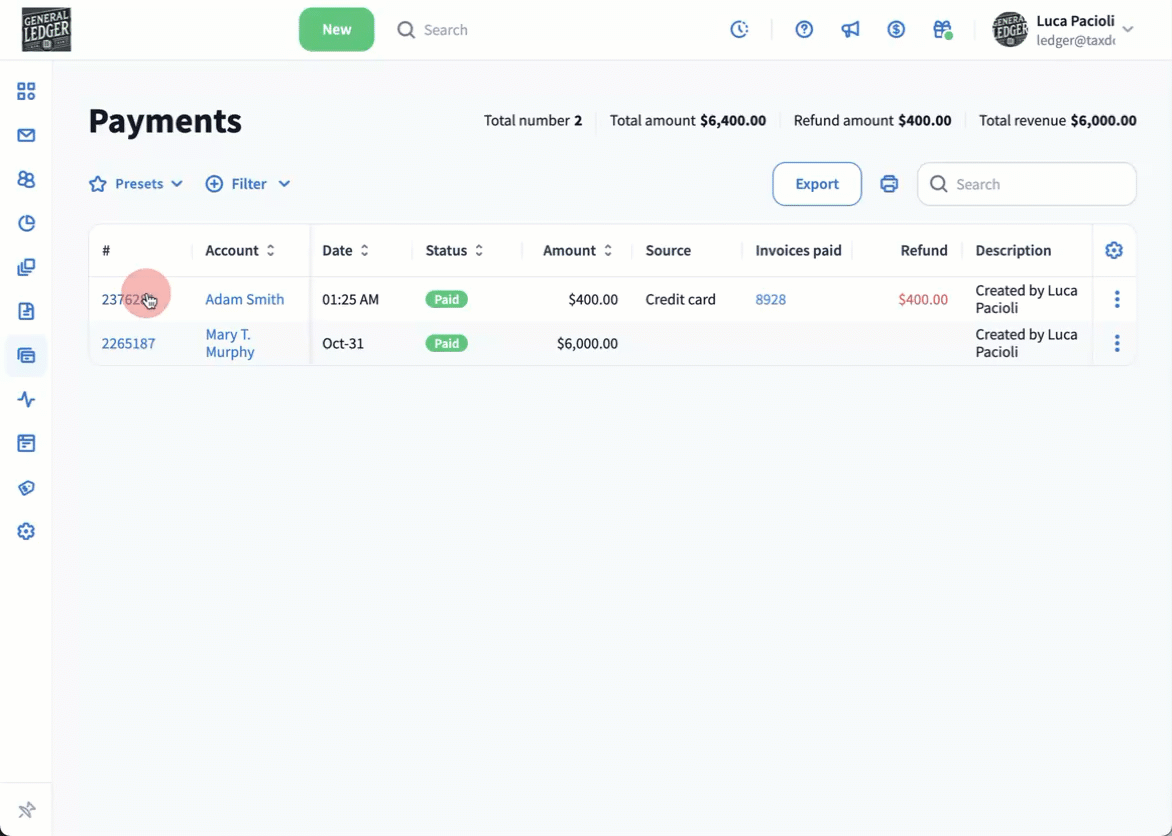The width and height of the screenshot is (1172, 836).
Task: Open the Adam Smith account link
Action: click(244, 299)
